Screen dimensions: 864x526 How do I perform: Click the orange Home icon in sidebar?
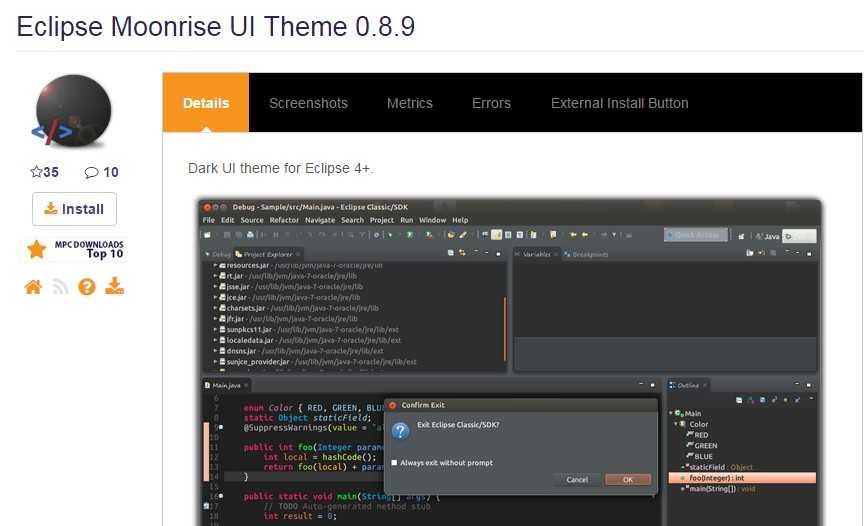click(33, 287)
